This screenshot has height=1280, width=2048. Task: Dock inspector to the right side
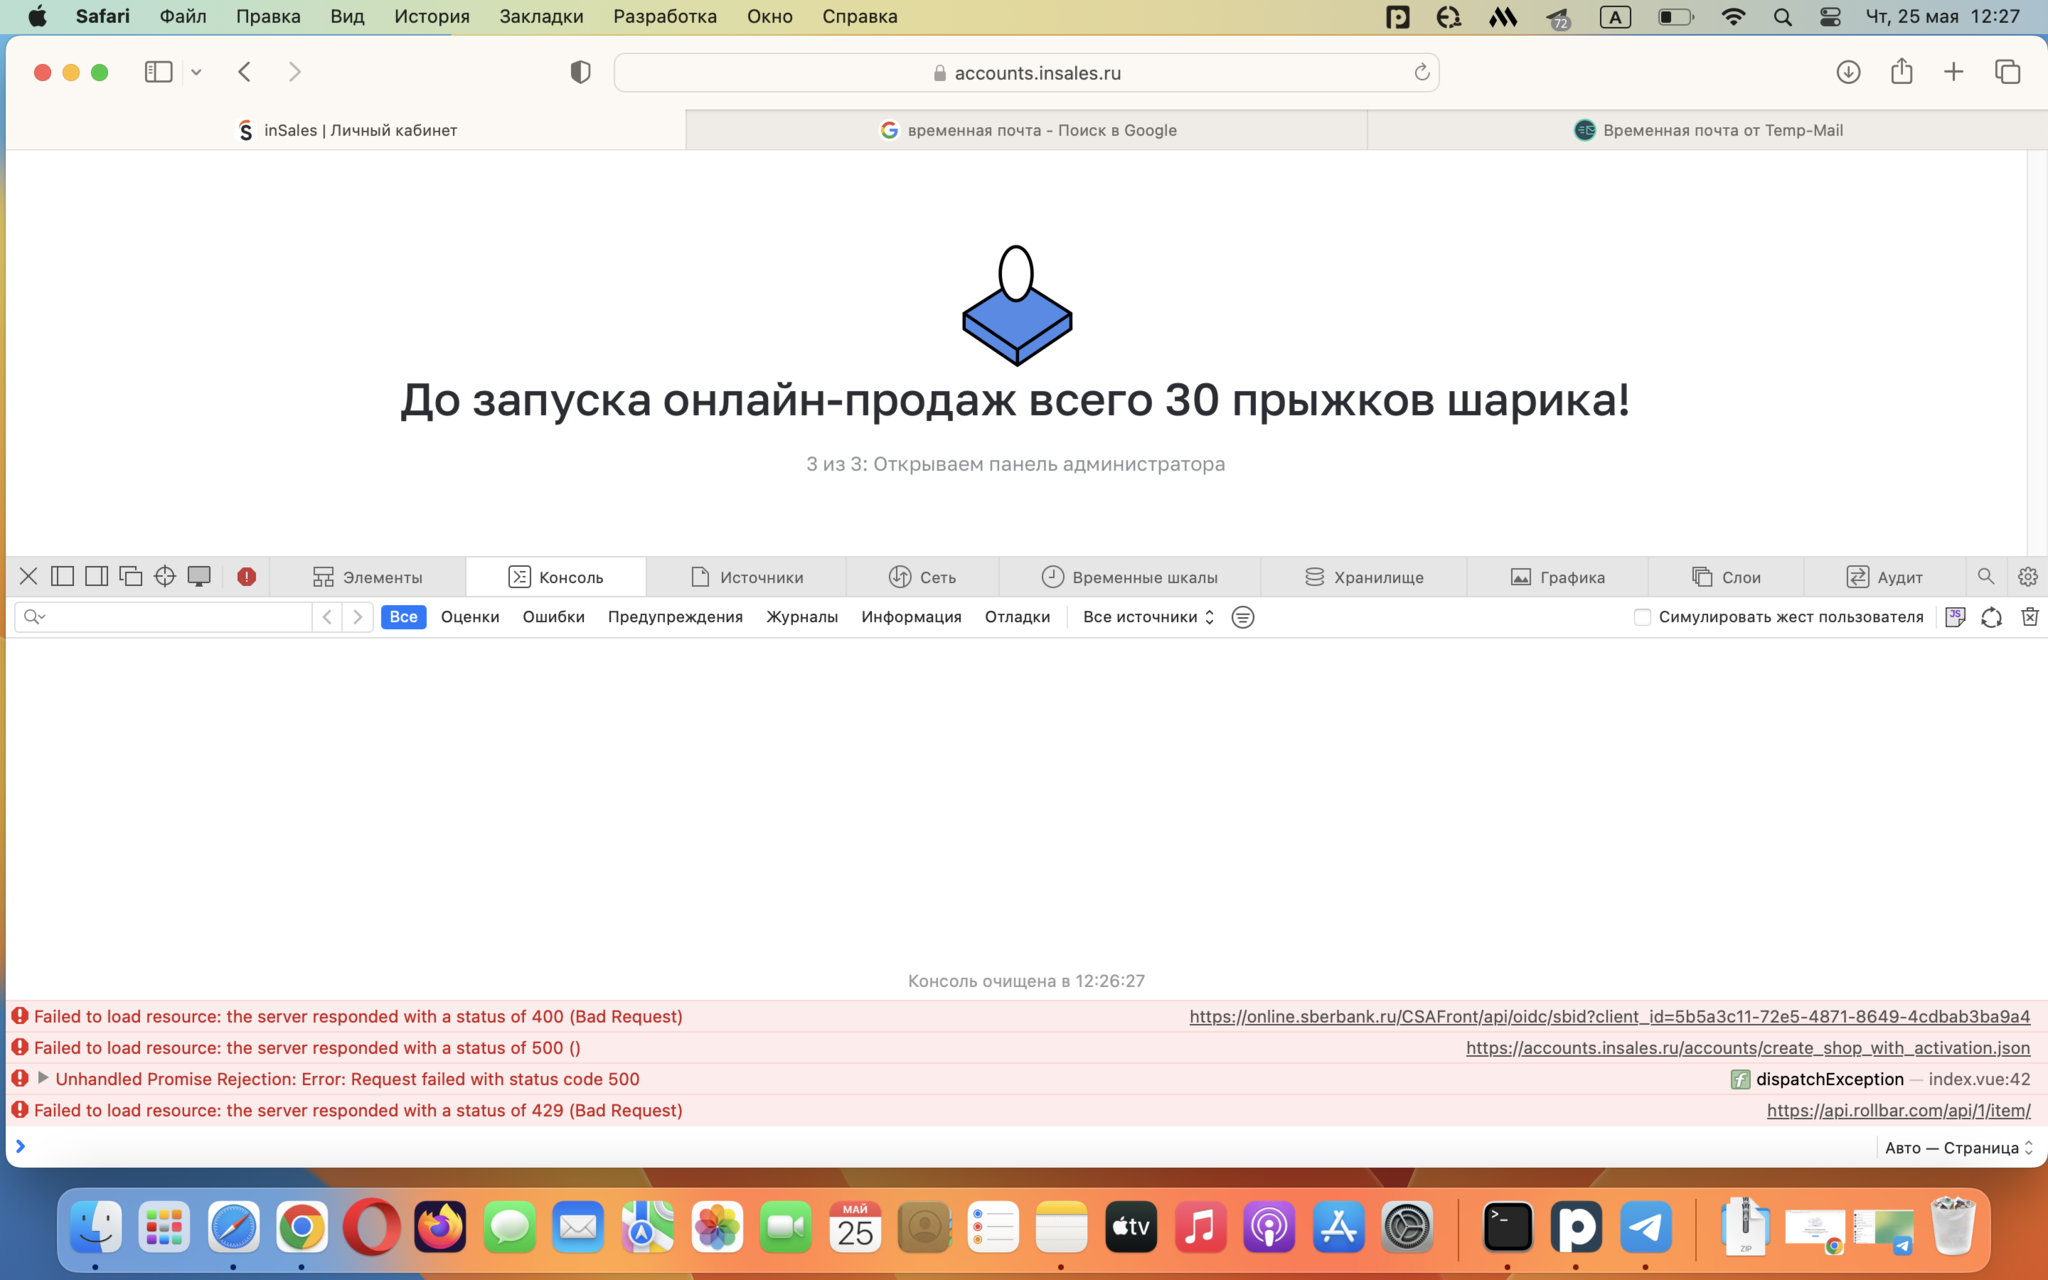[x=96, y=576]
